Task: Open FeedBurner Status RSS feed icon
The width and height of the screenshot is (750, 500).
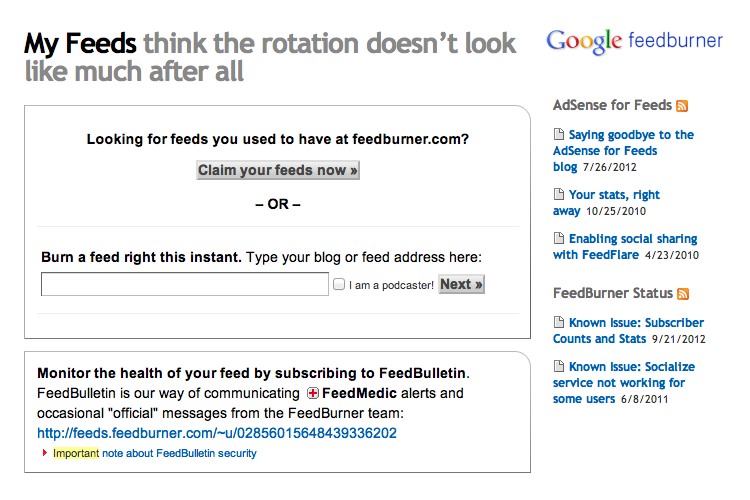Action: [x=684, y=293]
